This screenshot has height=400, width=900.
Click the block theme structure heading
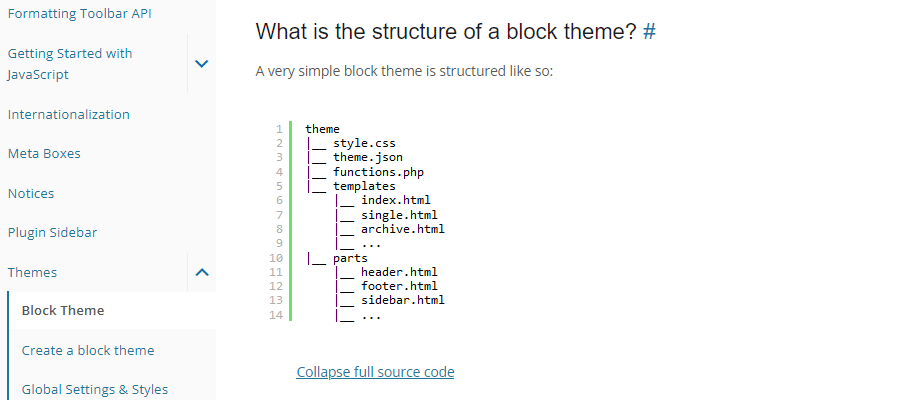(x=445, y=31)
